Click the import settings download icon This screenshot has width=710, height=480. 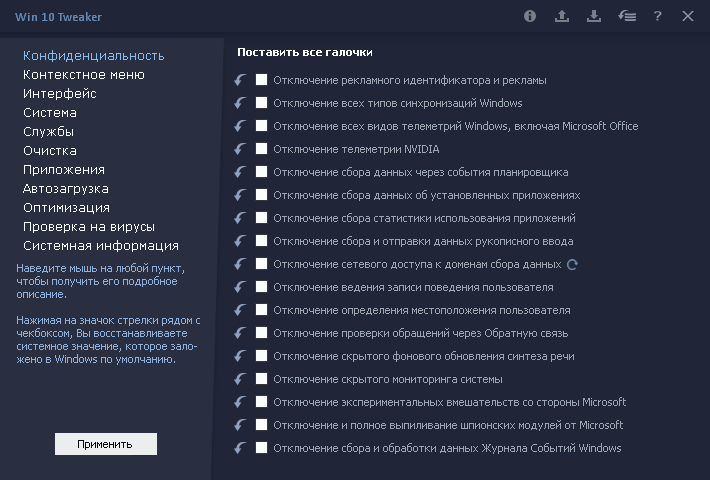(x=594, y=16)
